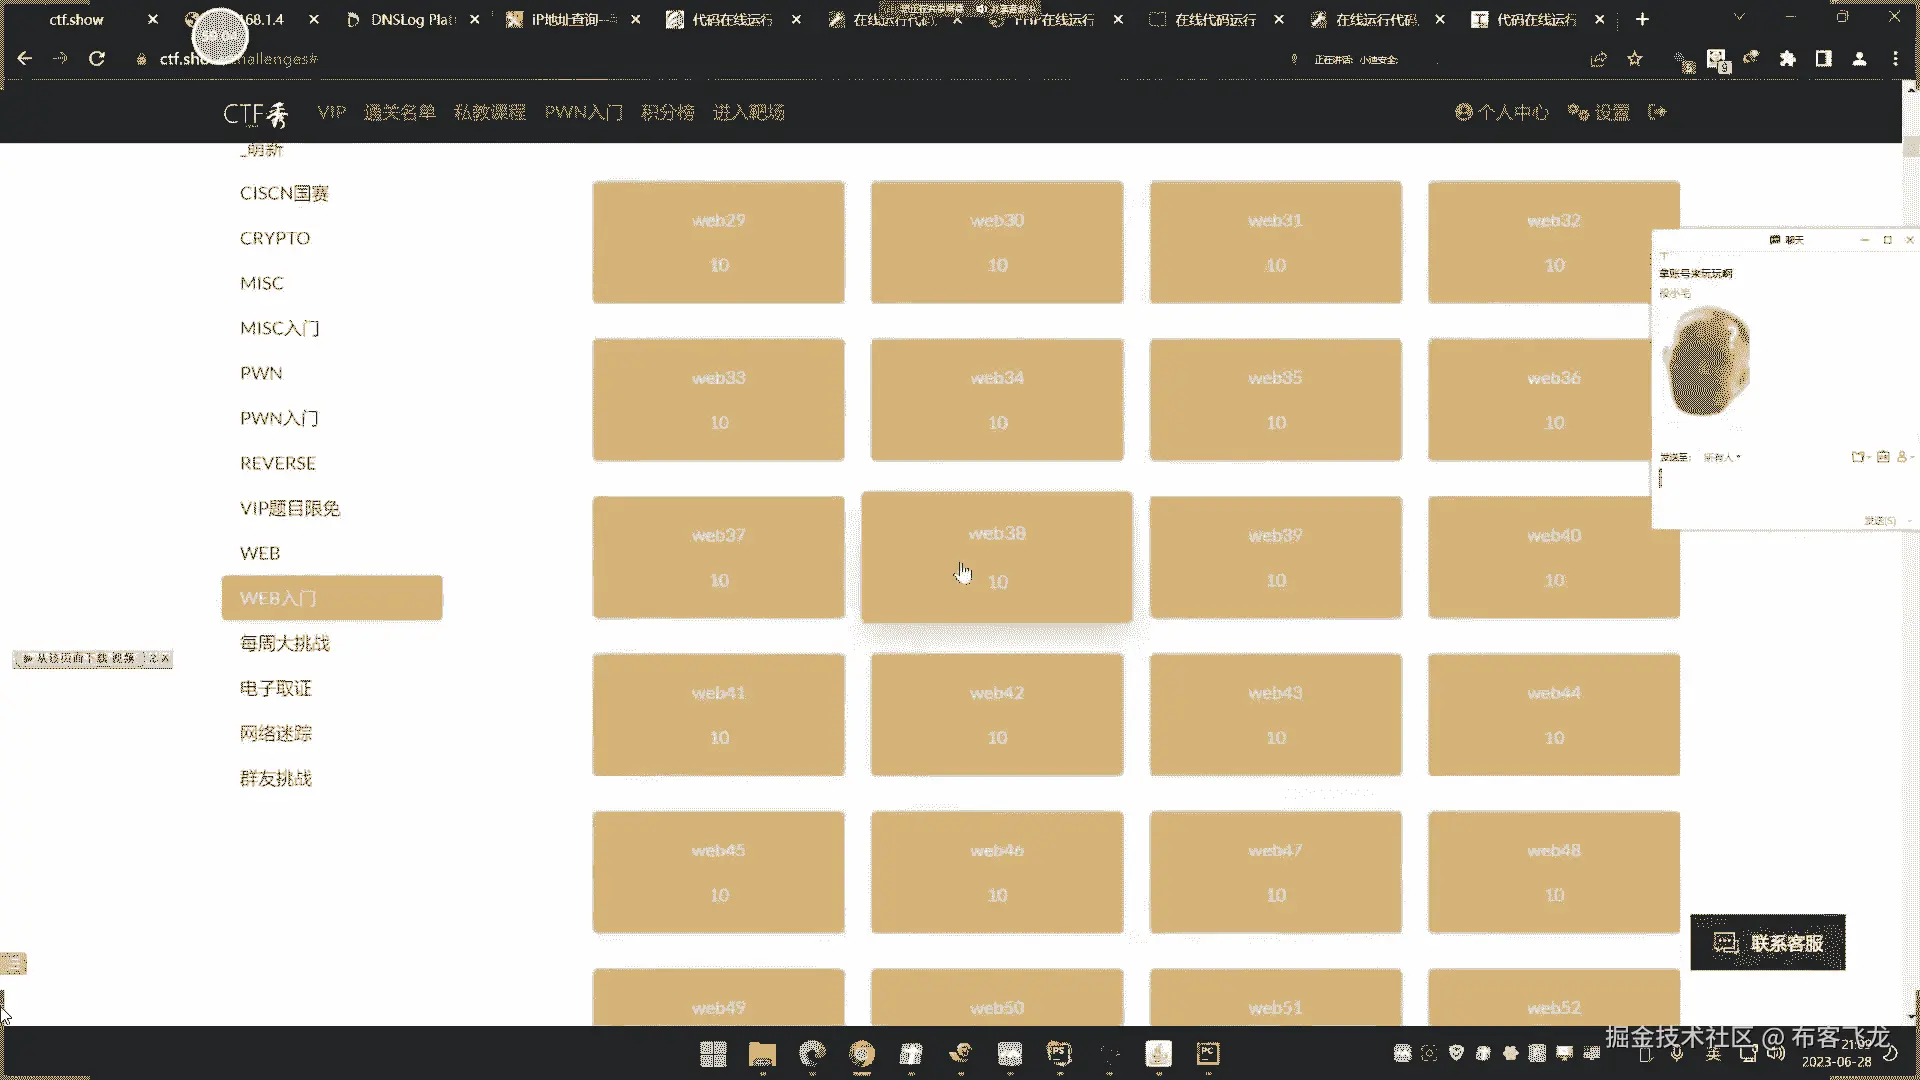Open a new browser tab

click(x=1642, y=19)
